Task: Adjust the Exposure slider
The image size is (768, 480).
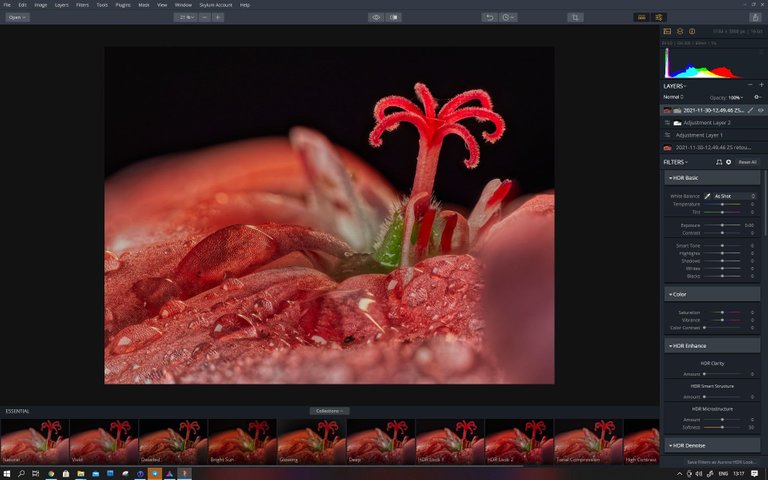Action: click(x=722, y=225)
